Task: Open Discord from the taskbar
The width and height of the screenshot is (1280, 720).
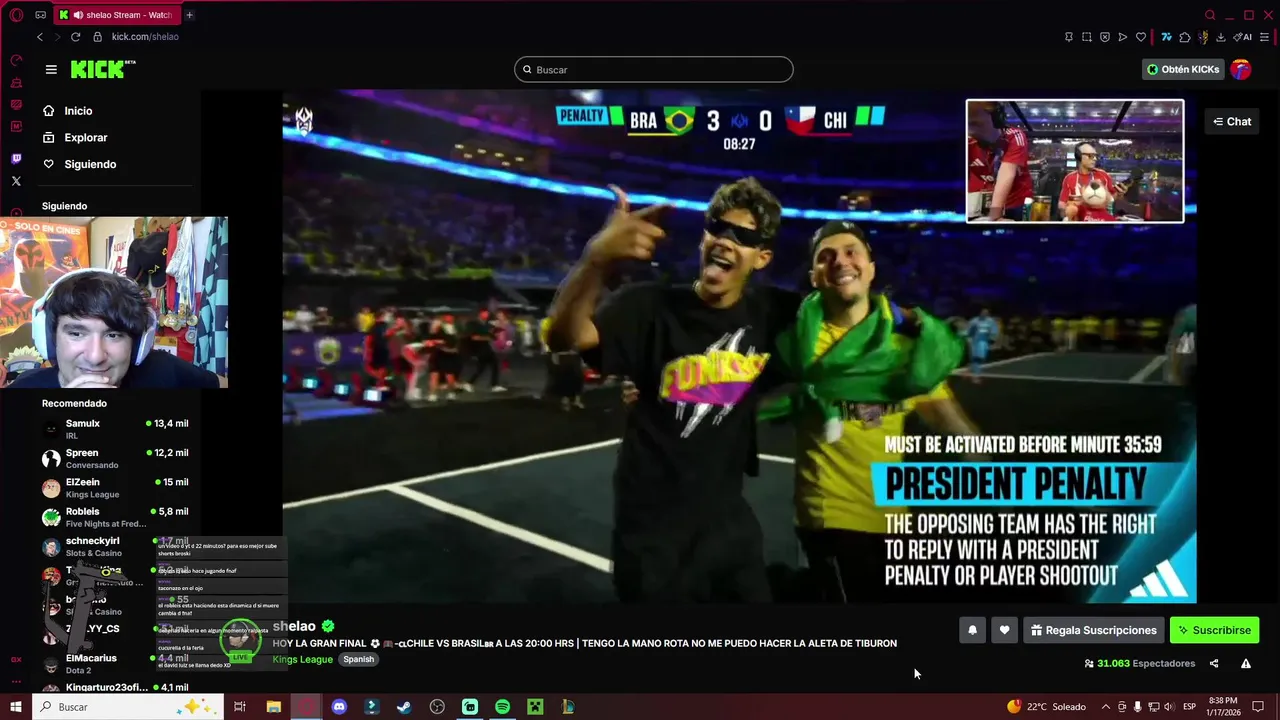Action: point(339,707)
